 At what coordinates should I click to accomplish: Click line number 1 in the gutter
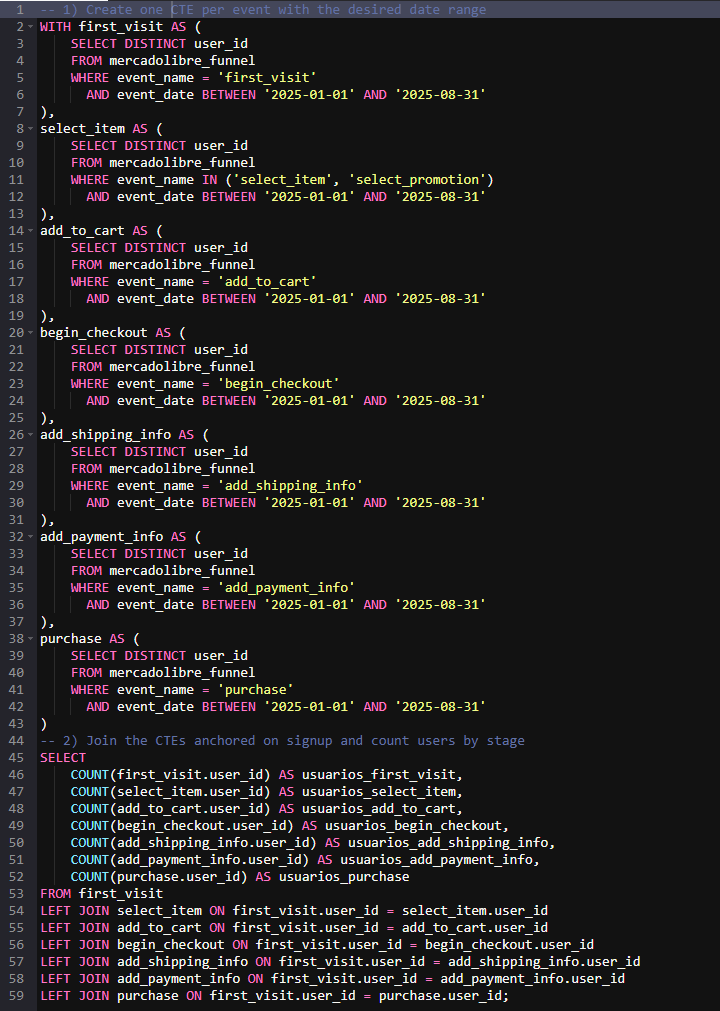(x=20, y=9)
